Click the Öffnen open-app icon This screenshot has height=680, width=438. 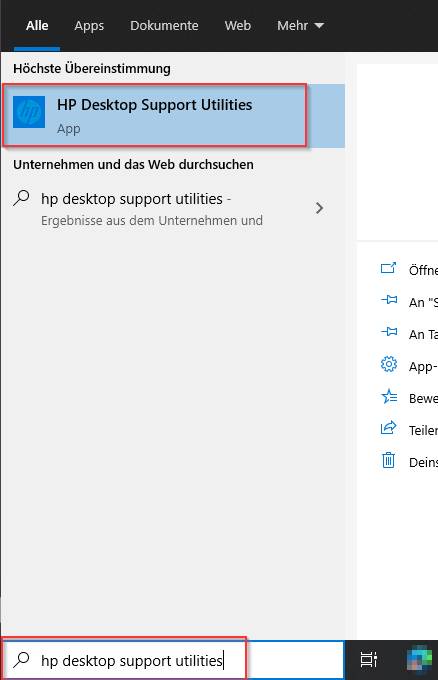pyautogui.click(x=389, y=268)
